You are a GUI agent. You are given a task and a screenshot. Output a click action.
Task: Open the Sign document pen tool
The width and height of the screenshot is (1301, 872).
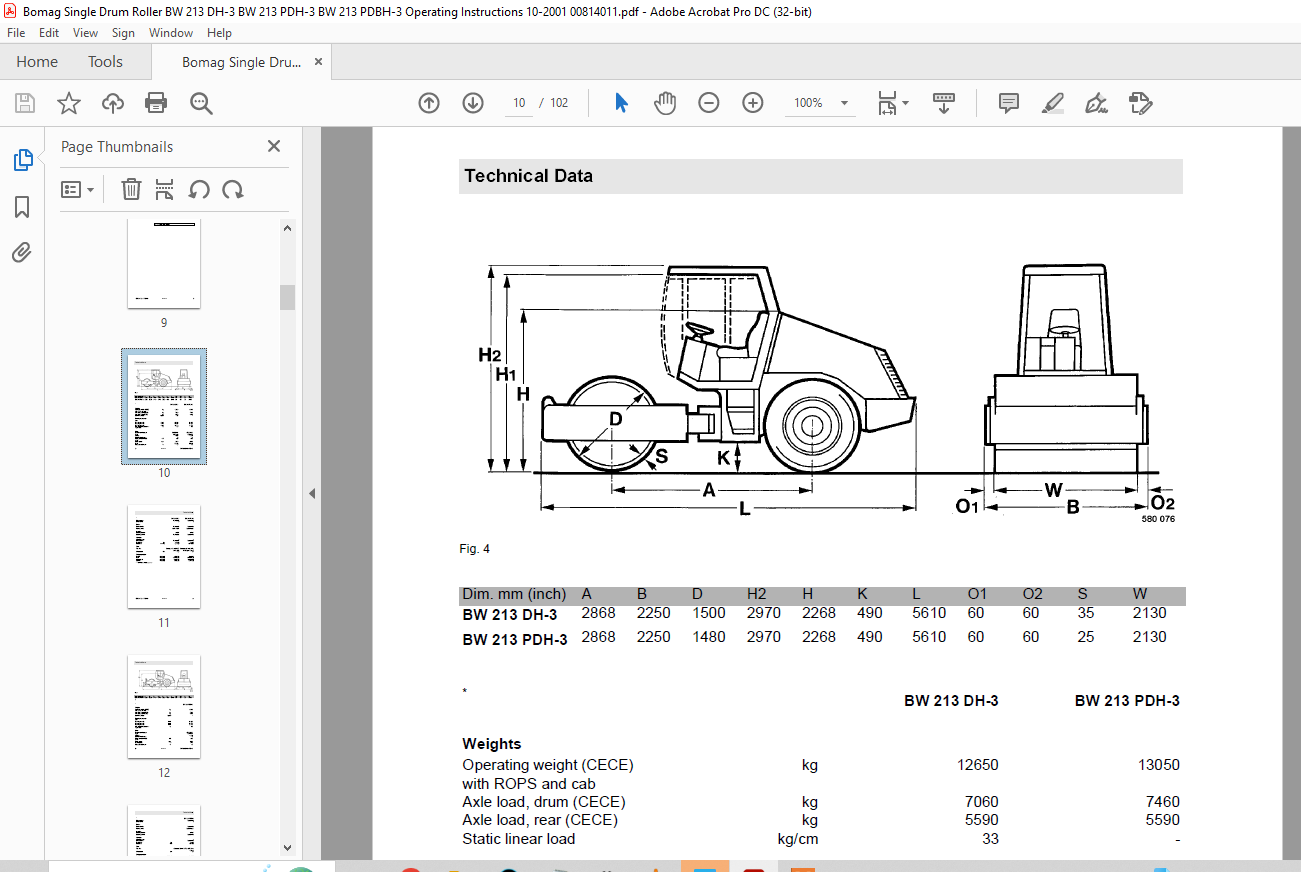pyautogui.click(x=1097, y=103)
